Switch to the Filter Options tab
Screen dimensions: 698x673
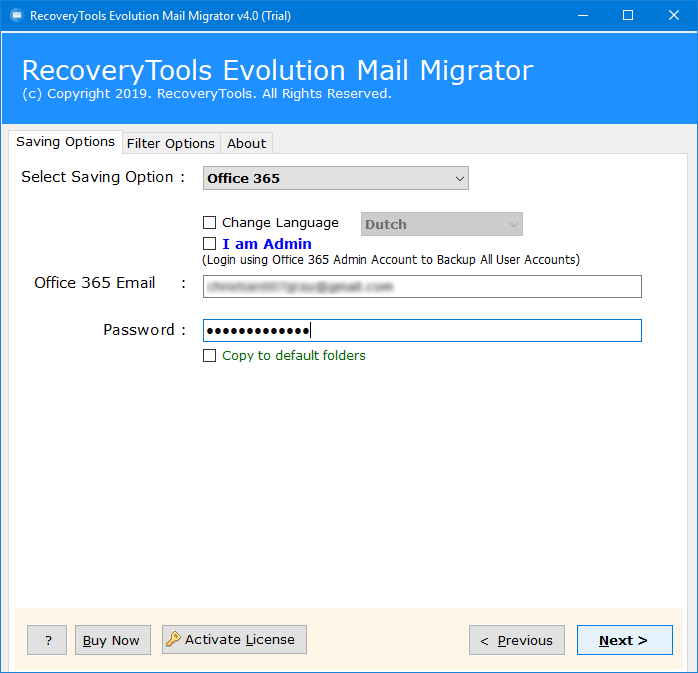pyautogui.click(x=171, y=143)
